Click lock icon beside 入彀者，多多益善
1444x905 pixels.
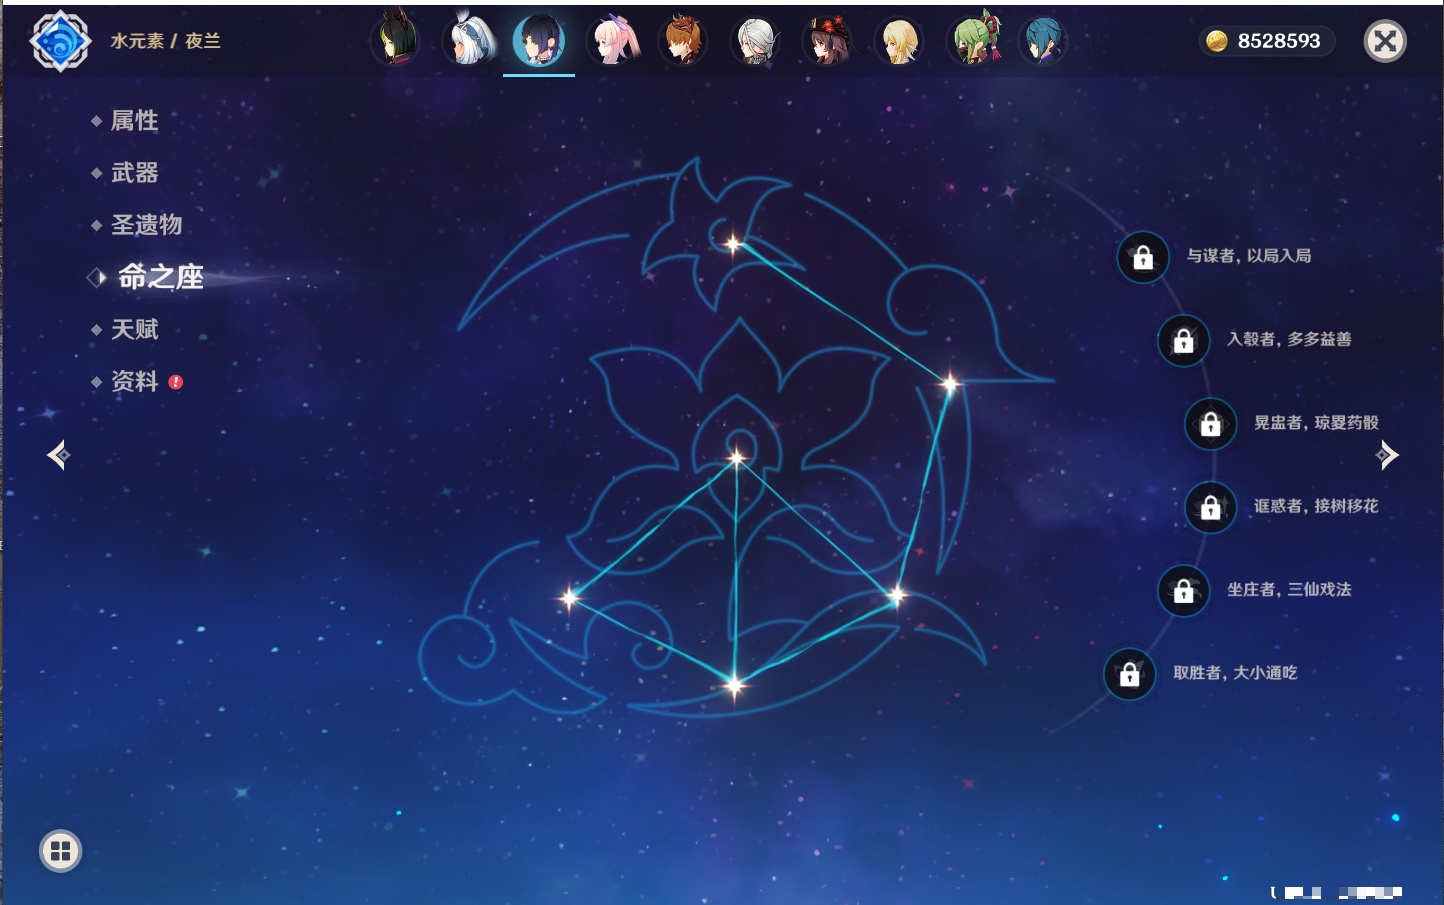(x=1184, y=341)
